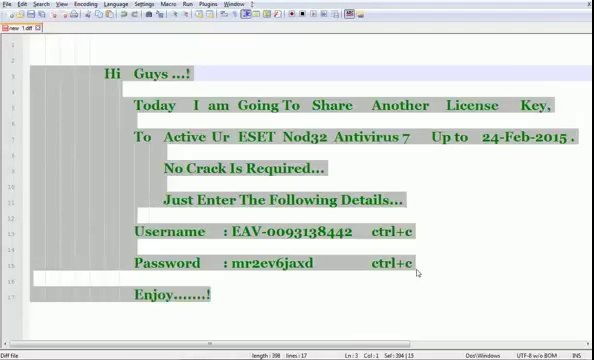Open the Search menu
This screenshot has width=594, height=360.
point(41,4)
